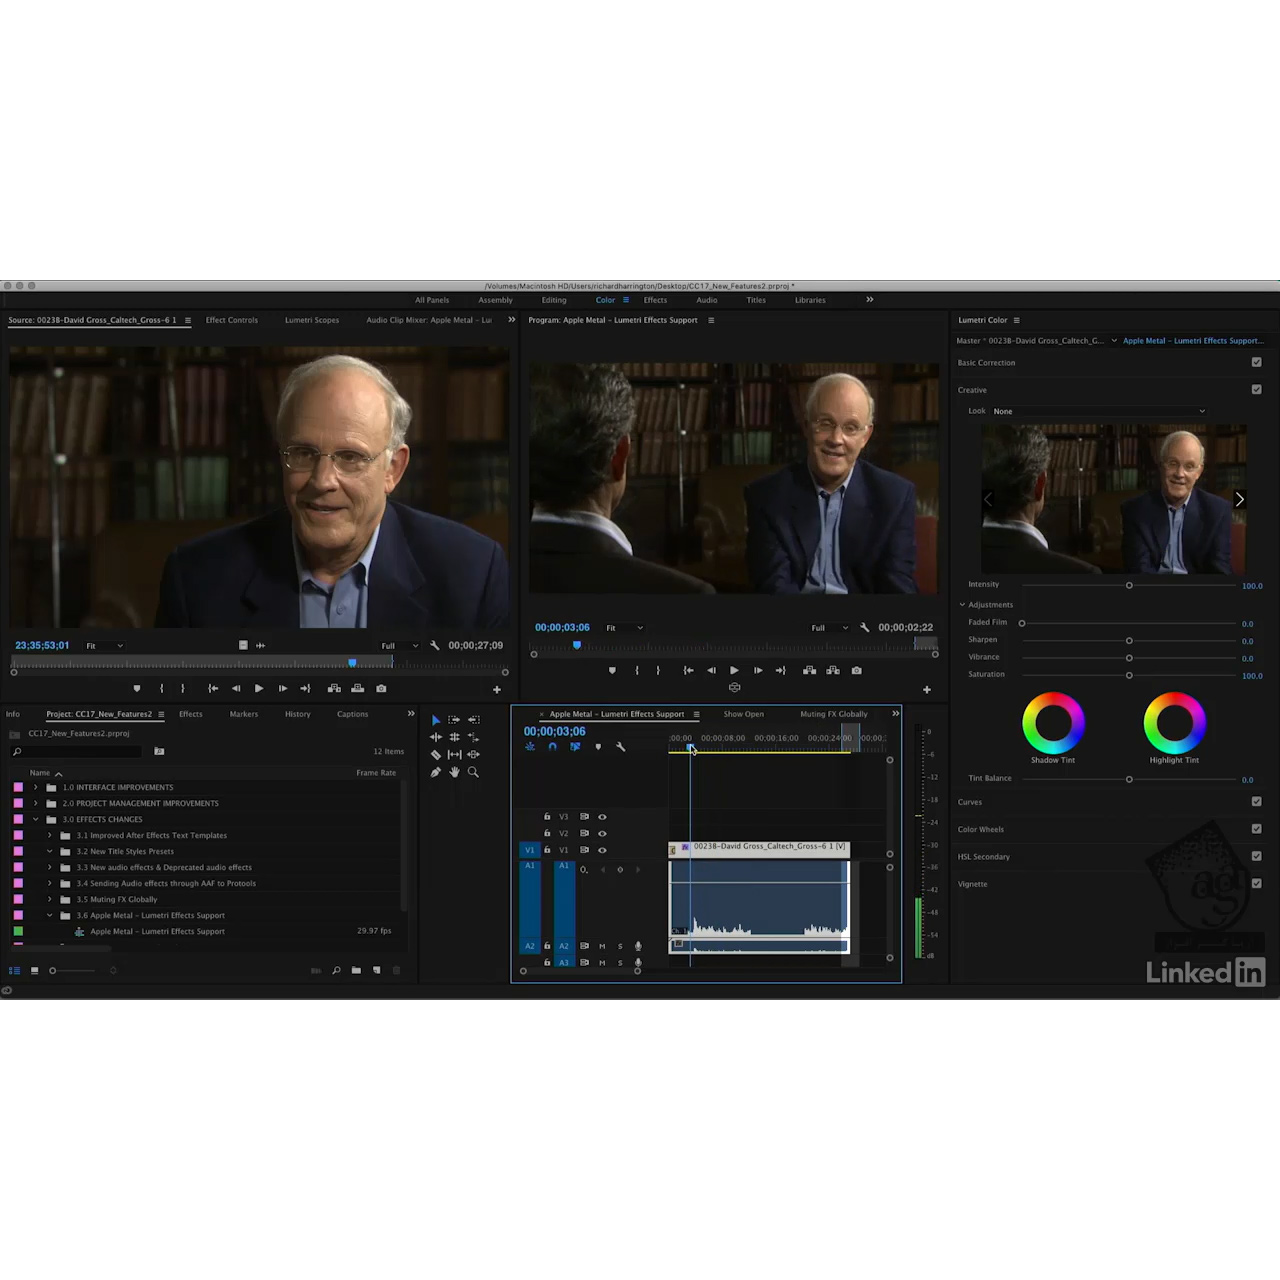Select the Slip tool
Screen dimensions: 1280x1280
click(x=454, y=754)
